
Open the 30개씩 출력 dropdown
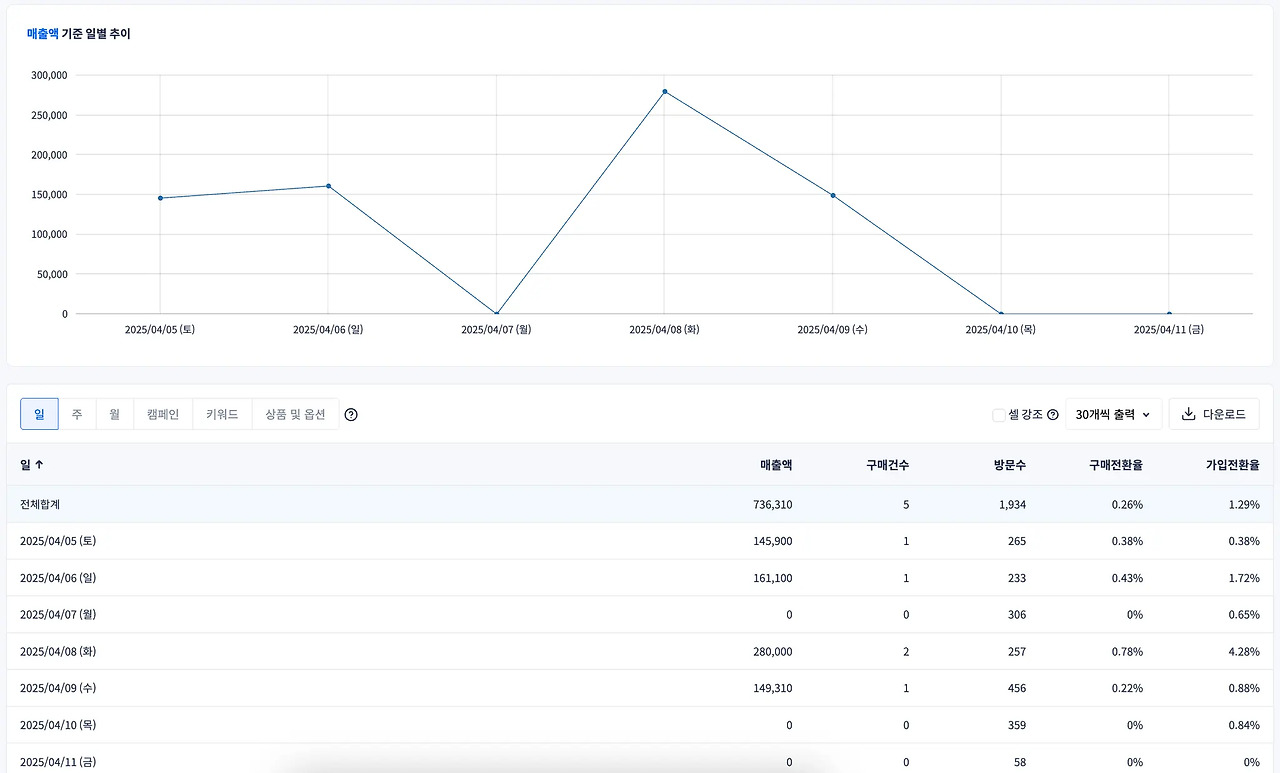tap(1113, 414)
